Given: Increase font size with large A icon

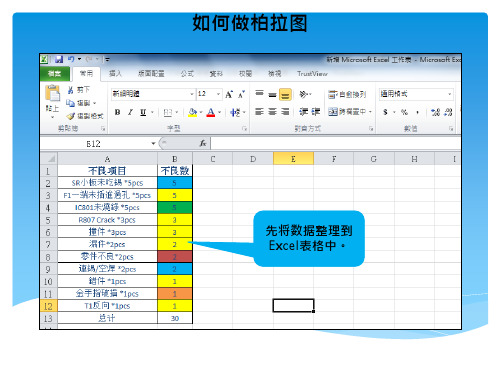Looking at the screenshot, I should 229,94.
